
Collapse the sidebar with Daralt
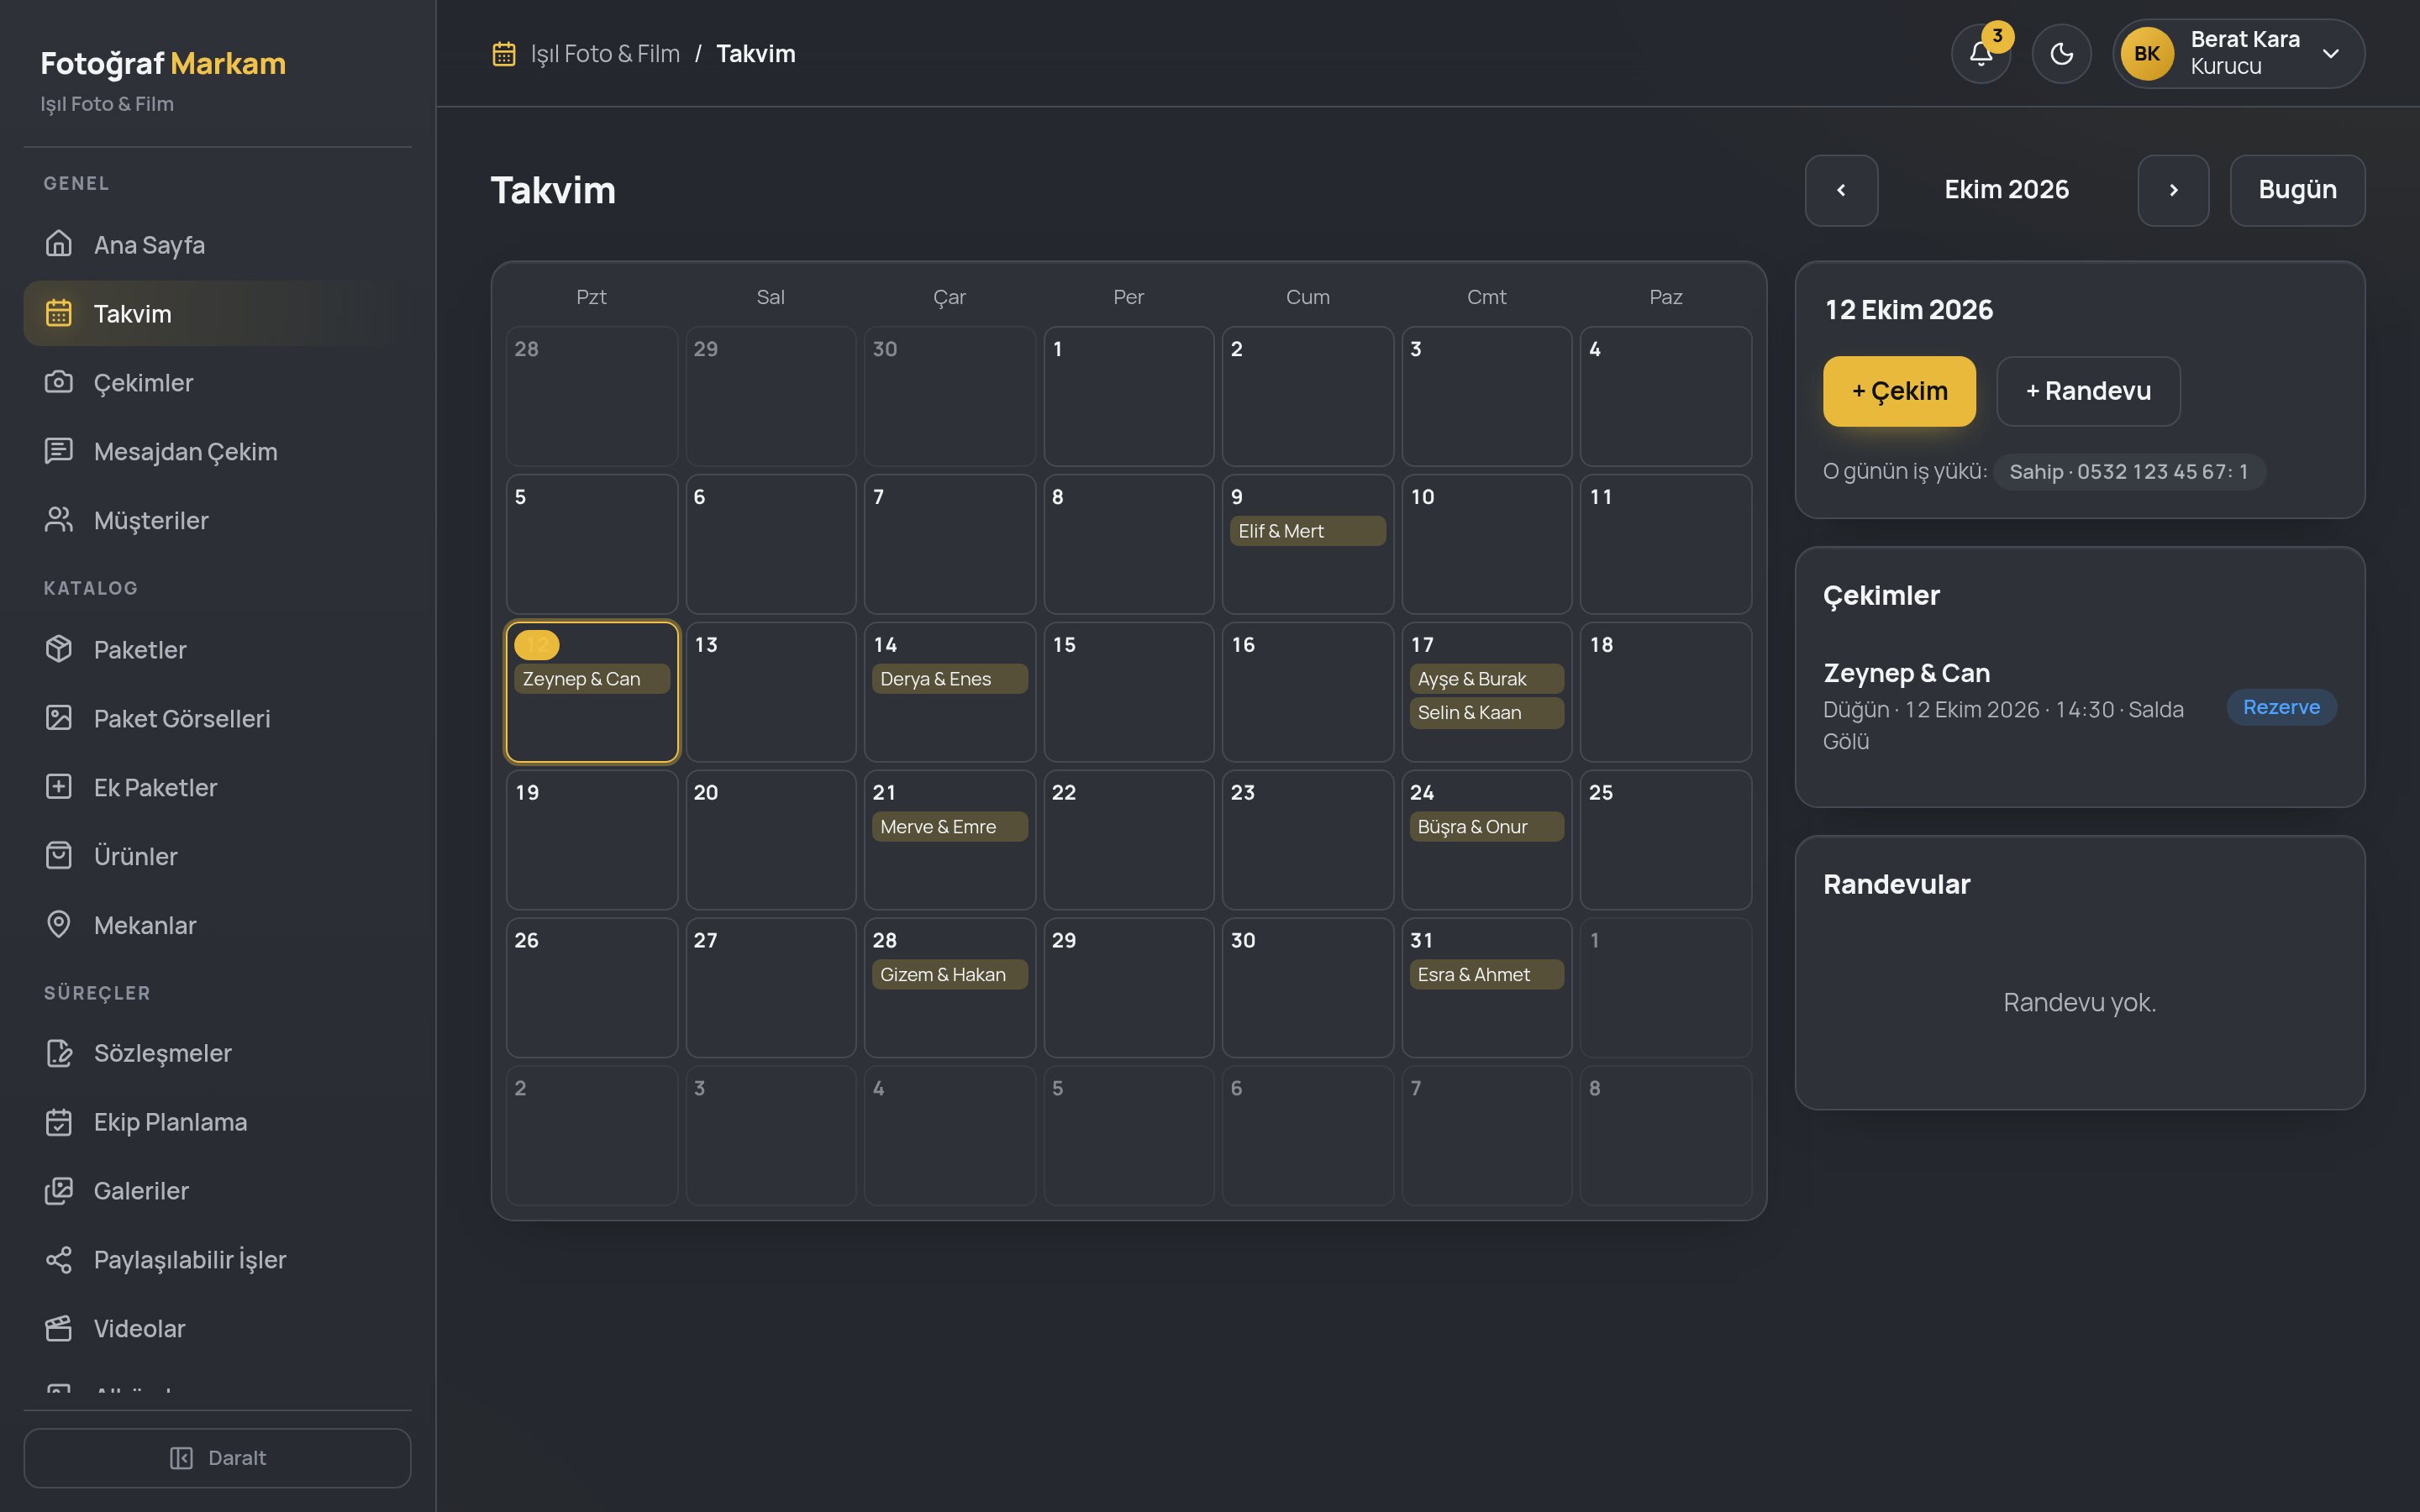(217, 1458)
